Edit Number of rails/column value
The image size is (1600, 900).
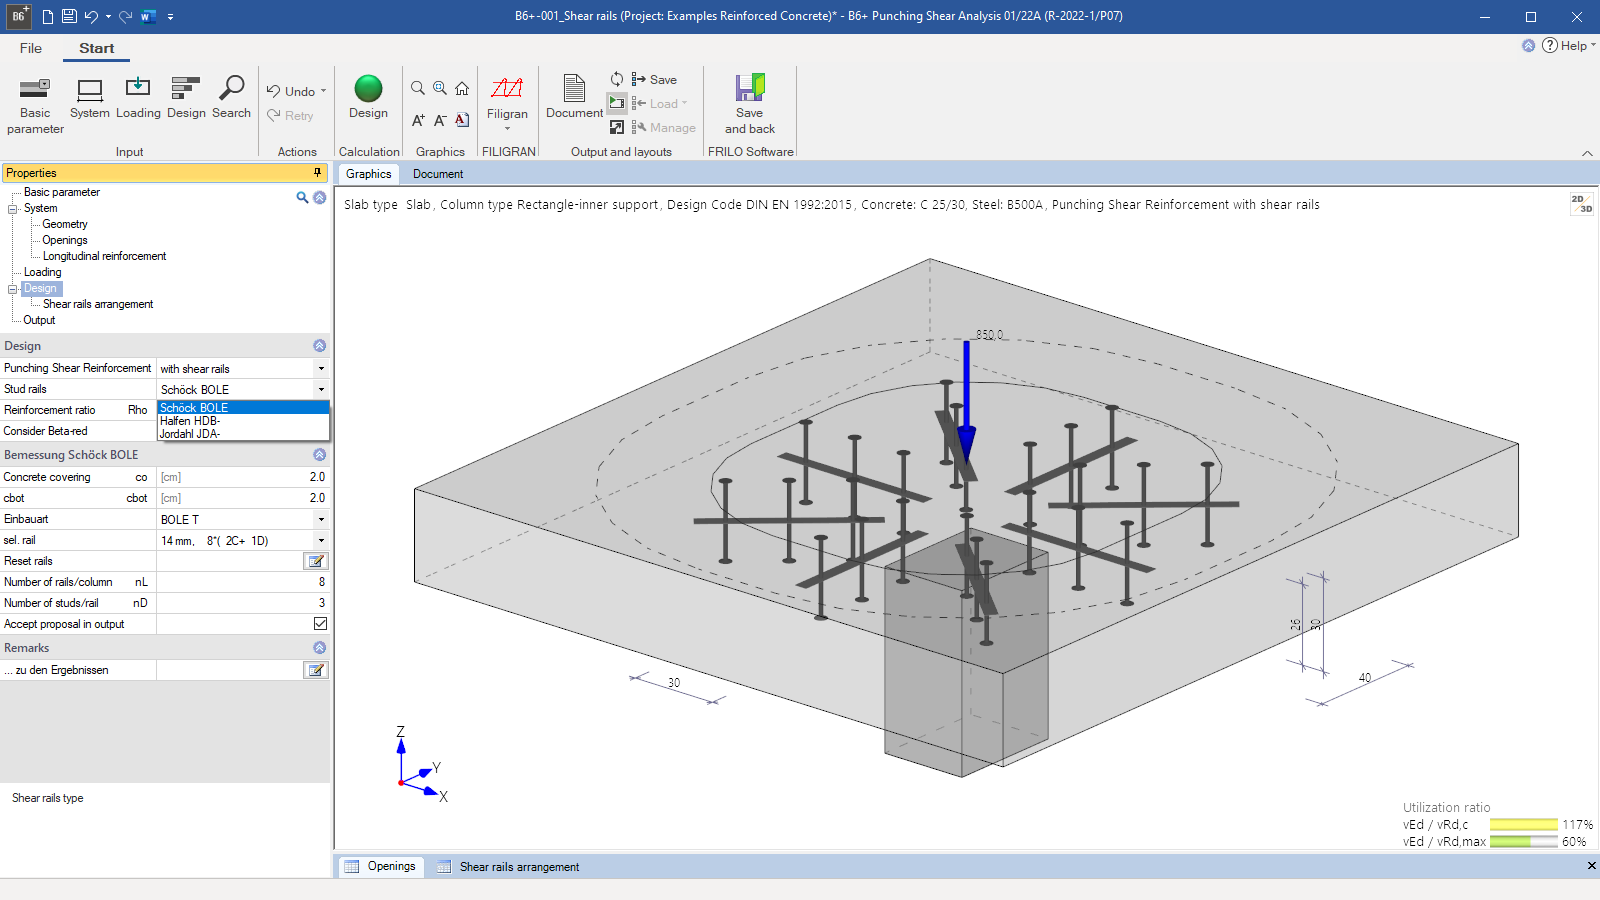pos(242,582)
